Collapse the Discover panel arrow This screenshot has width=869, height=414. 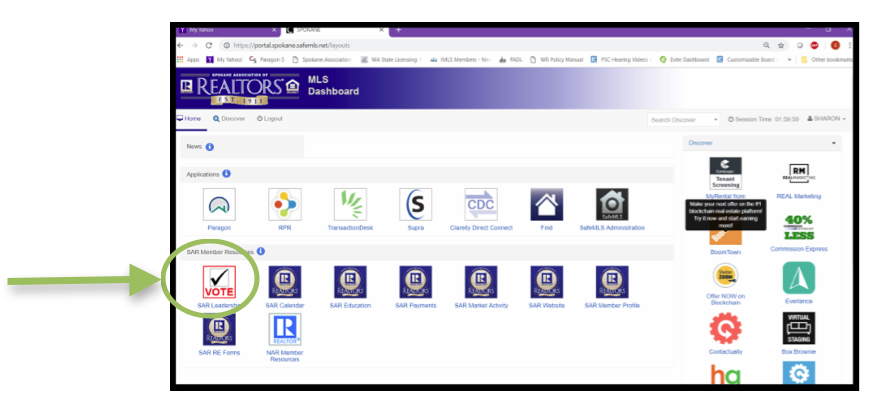click(x=834, y=143)
